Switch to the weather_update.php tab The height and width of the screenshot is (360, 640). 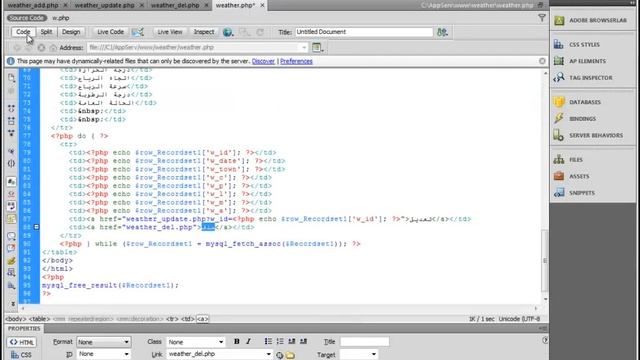[x=104, y=5]
